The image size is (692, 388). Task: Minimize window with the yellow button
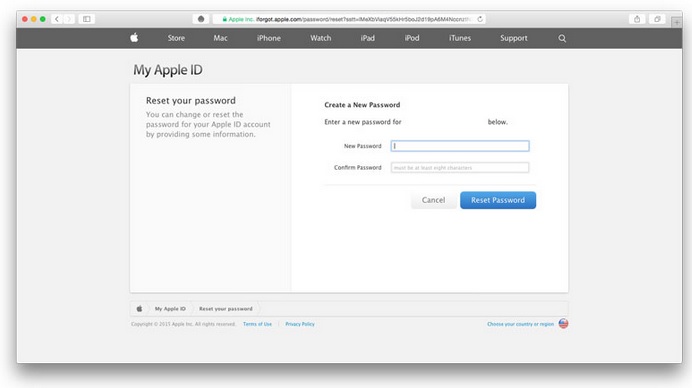click(34, 19)
